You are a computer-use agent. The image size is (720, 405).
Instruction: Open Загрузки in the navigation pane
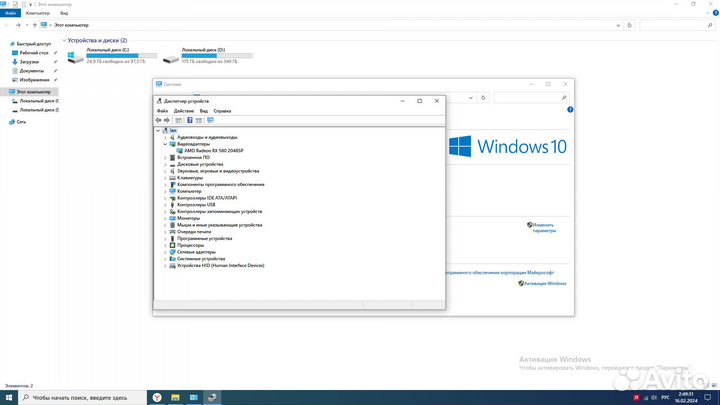point(29,62)
